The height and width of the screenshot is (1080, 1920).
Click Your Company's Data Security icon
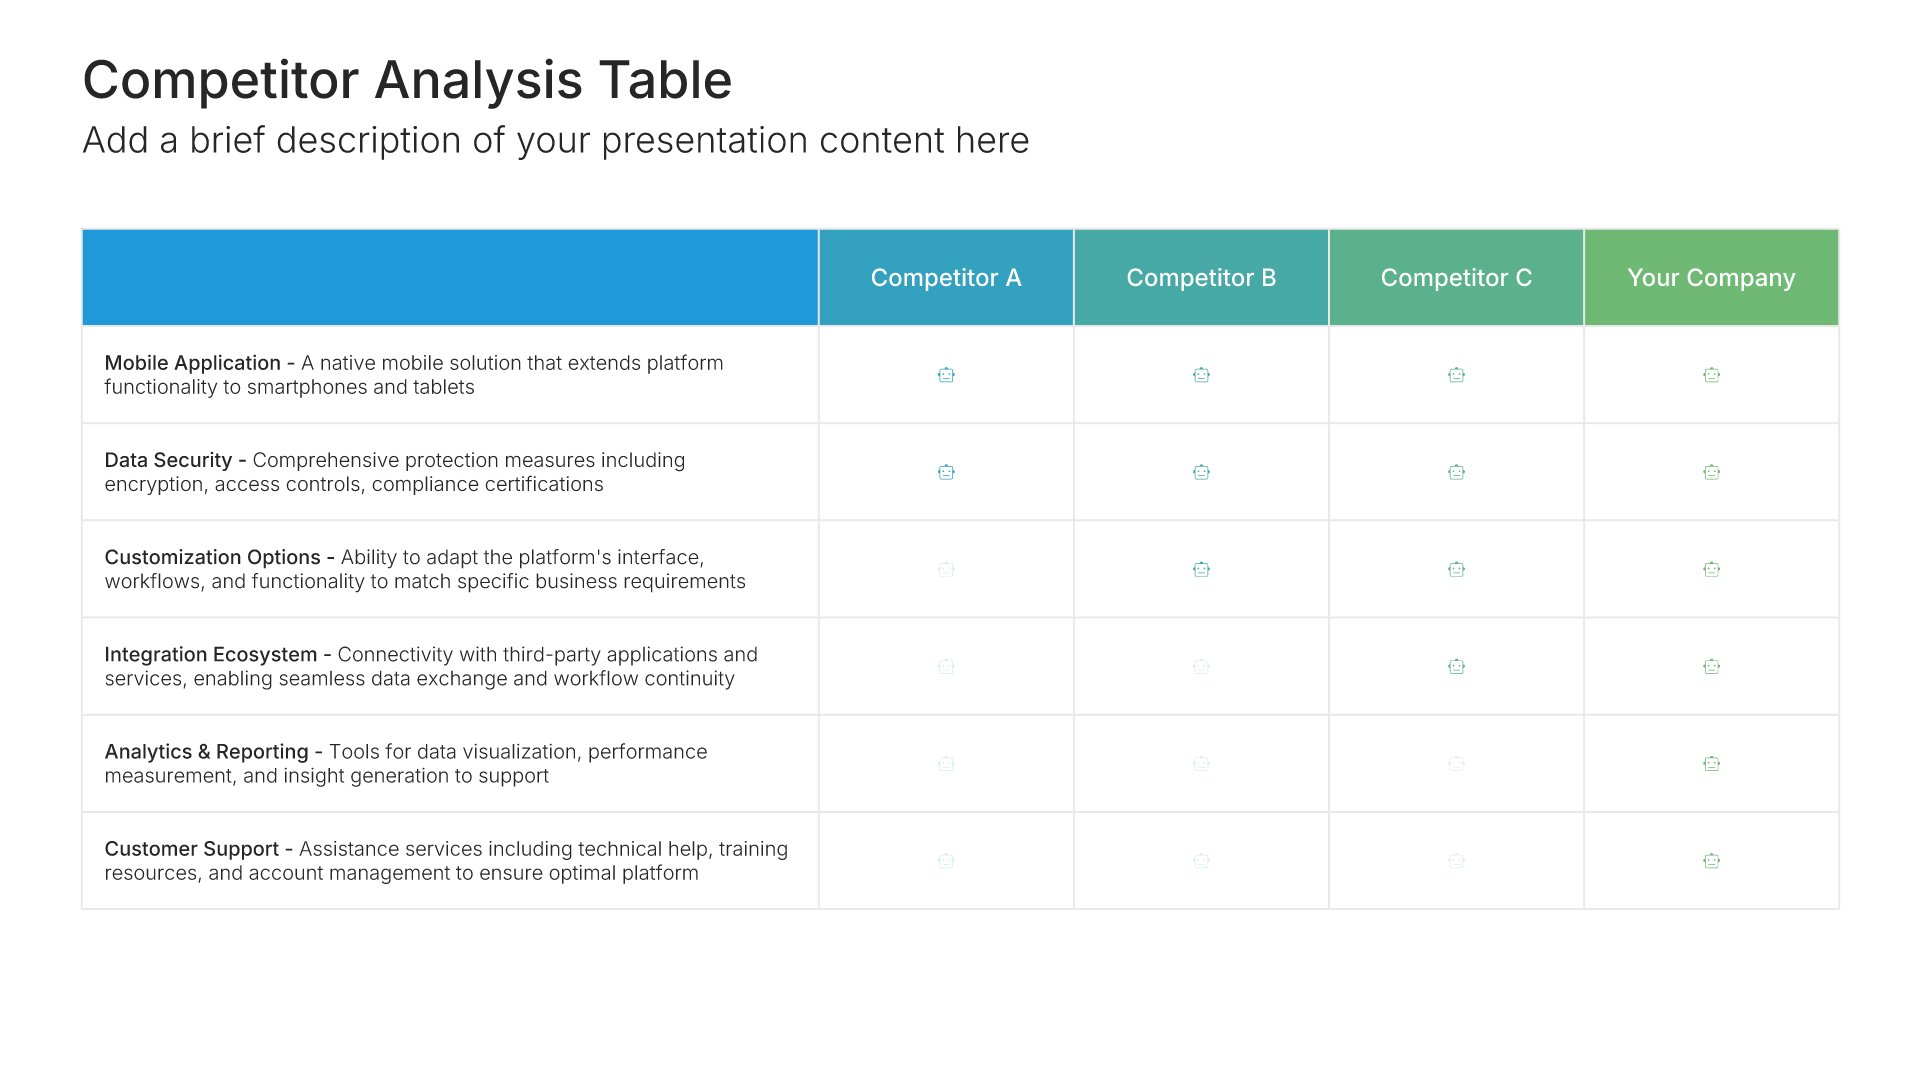(1711, 472)
